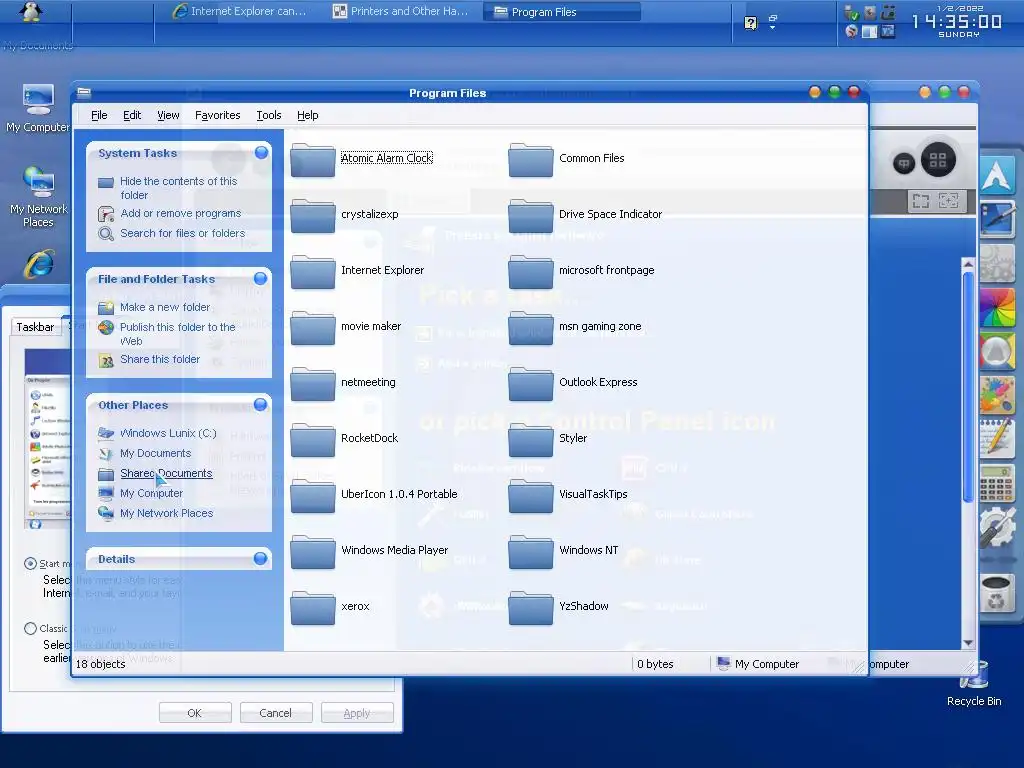This screenshot has height=768, width=1024.
Task: Select the YzShadow folder icon
Action: click(x=531, y=609)
